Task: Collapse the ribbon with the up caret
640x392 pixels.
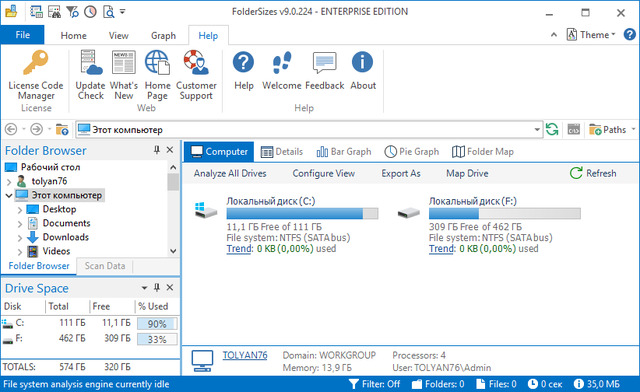Action: click(553, 35)
